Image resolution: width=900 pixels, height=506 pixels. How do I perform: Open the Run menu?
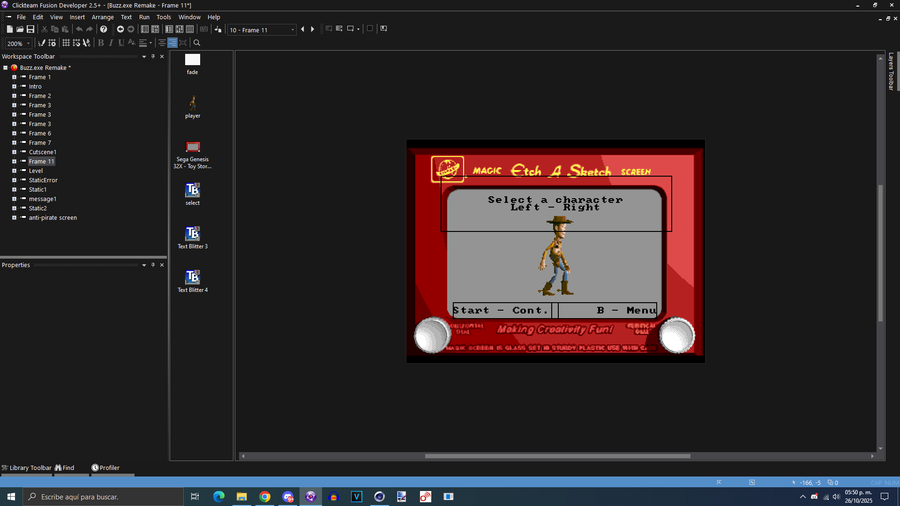[x=144, y=17]
